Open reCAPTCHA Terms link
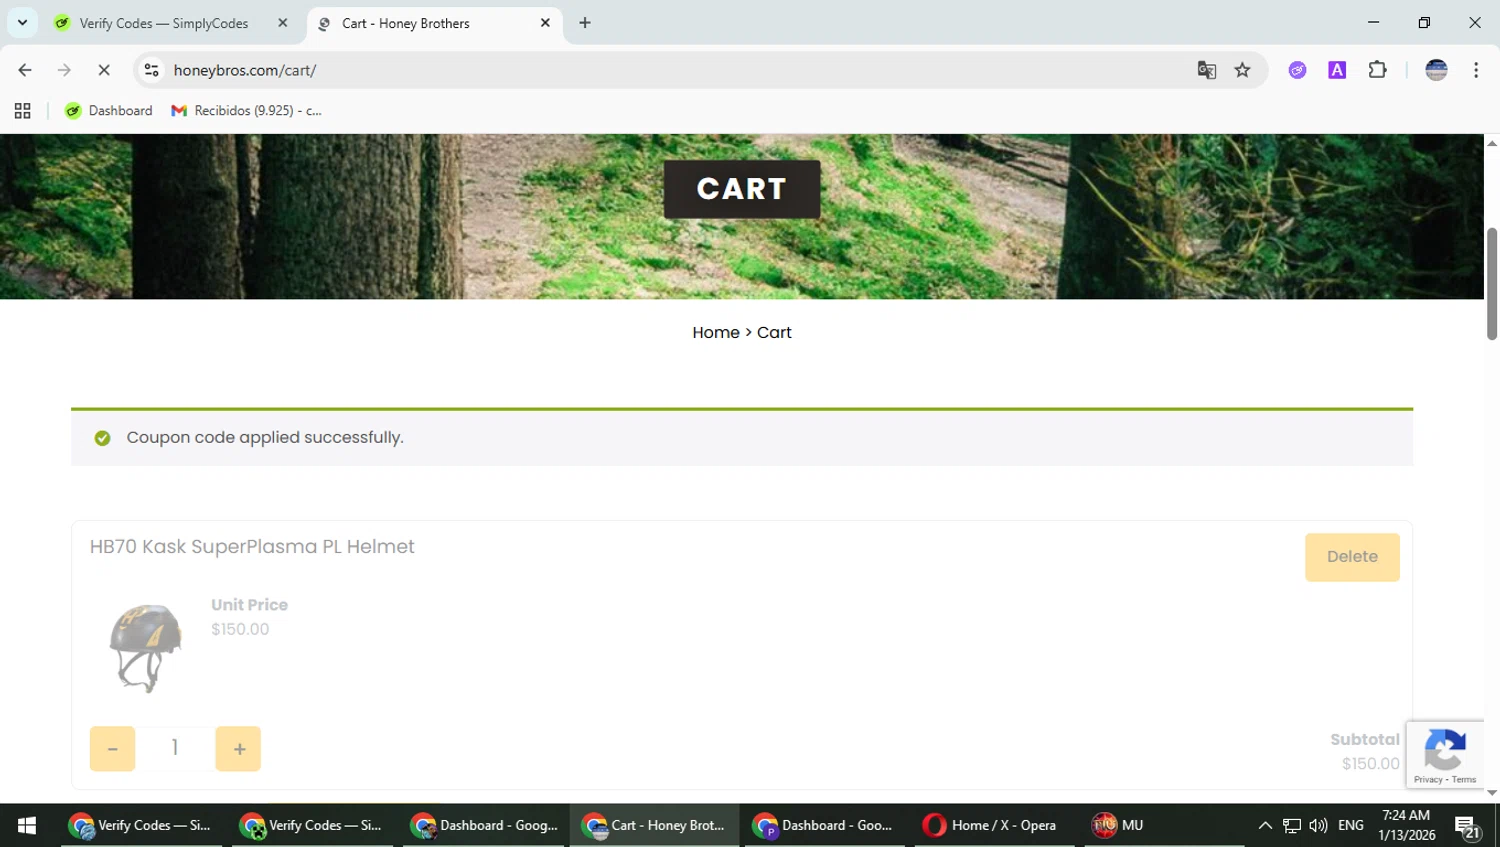Screen dimensions: 1500x847 (1465, 780)
